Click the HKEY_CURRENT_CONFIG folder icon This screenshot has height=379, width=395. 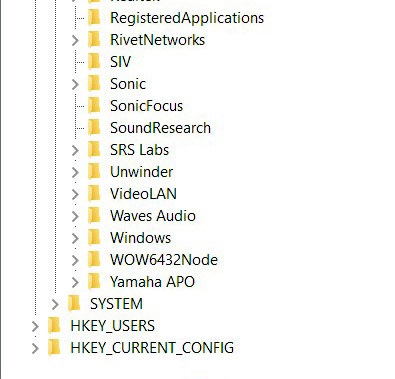[54, 347]
